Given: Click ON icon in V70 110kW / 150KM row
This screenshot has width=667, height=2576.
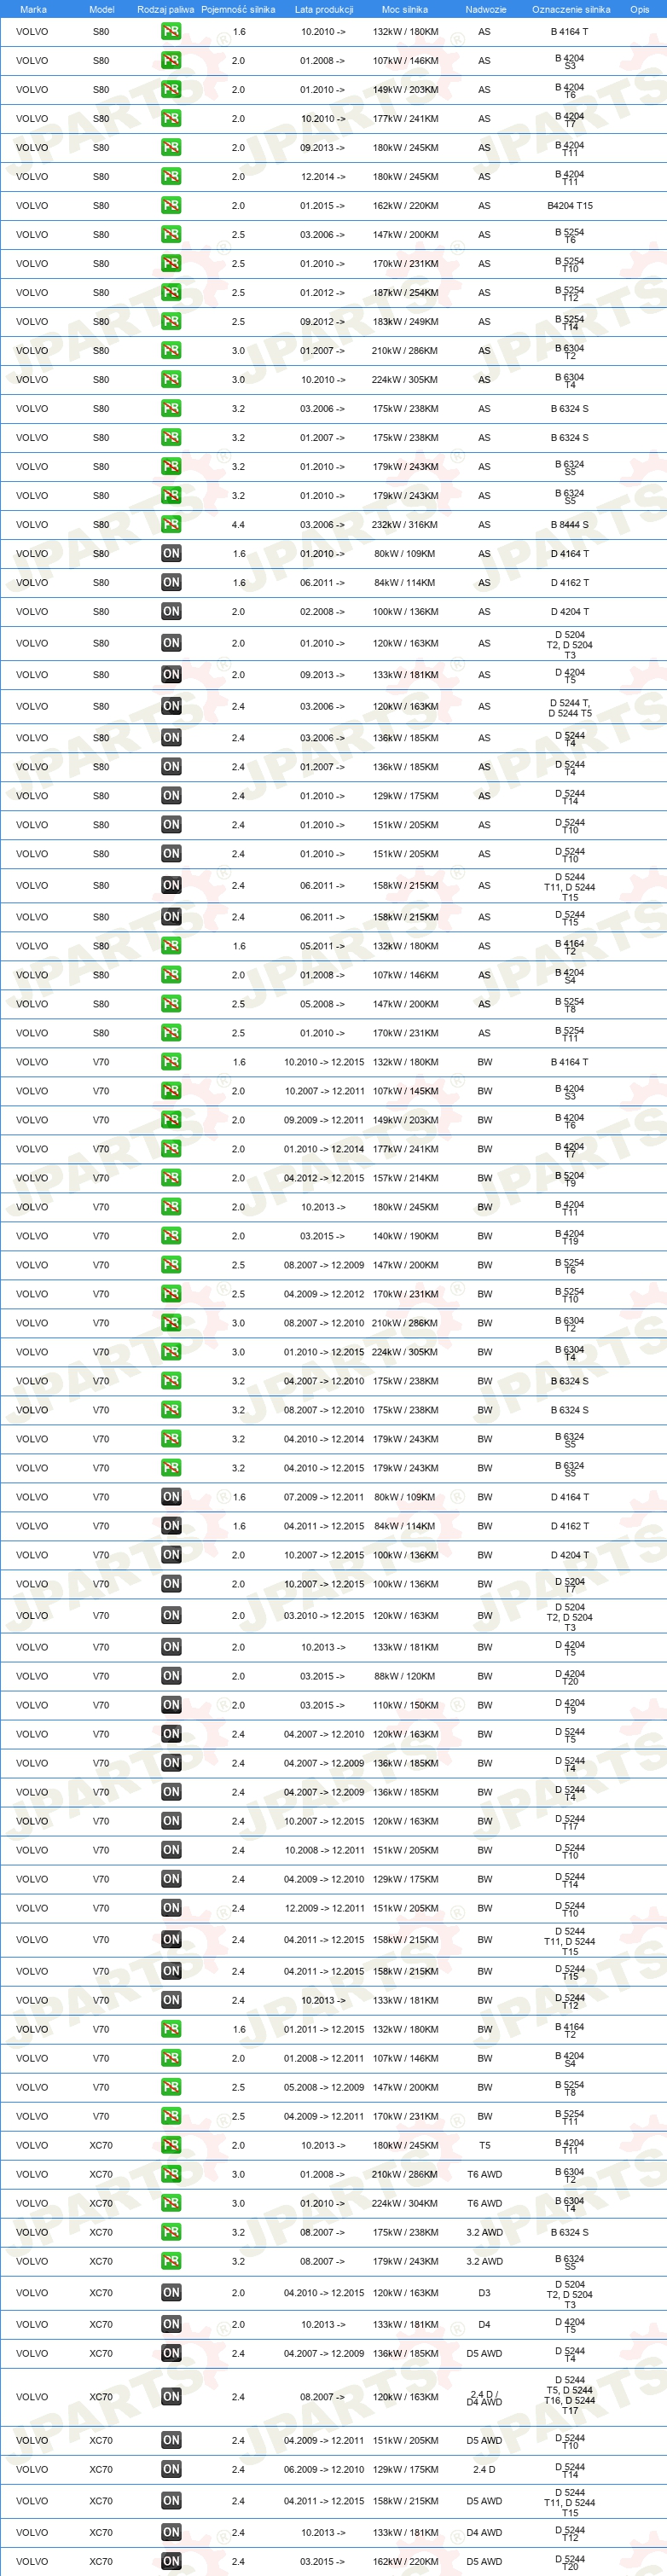Looking at the screenshot, I should tap(171, 1704).
